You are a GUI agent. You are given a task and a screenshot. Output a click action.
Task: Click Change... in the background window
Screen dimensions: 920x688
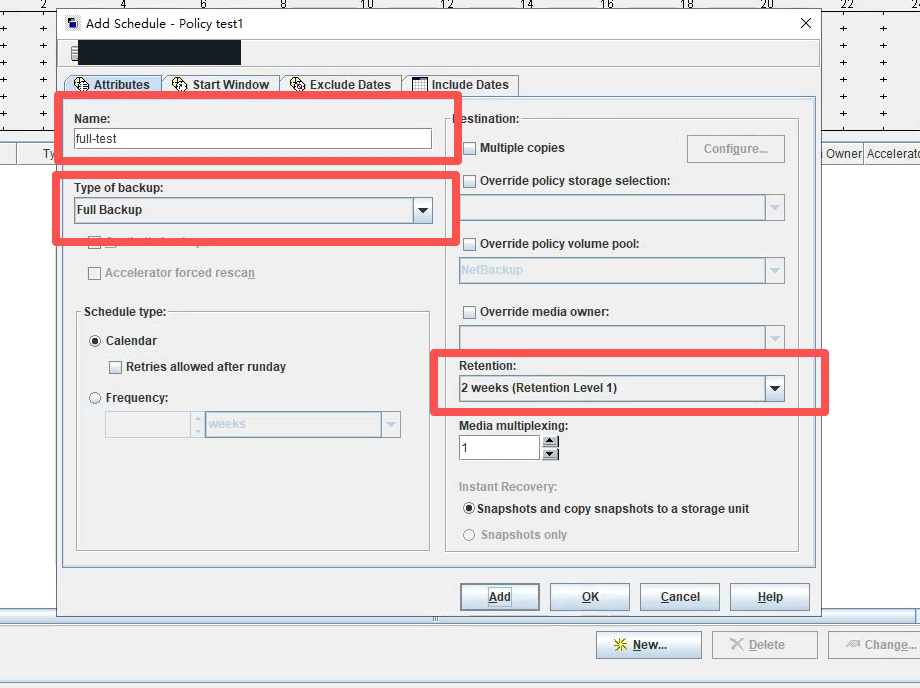875,645
